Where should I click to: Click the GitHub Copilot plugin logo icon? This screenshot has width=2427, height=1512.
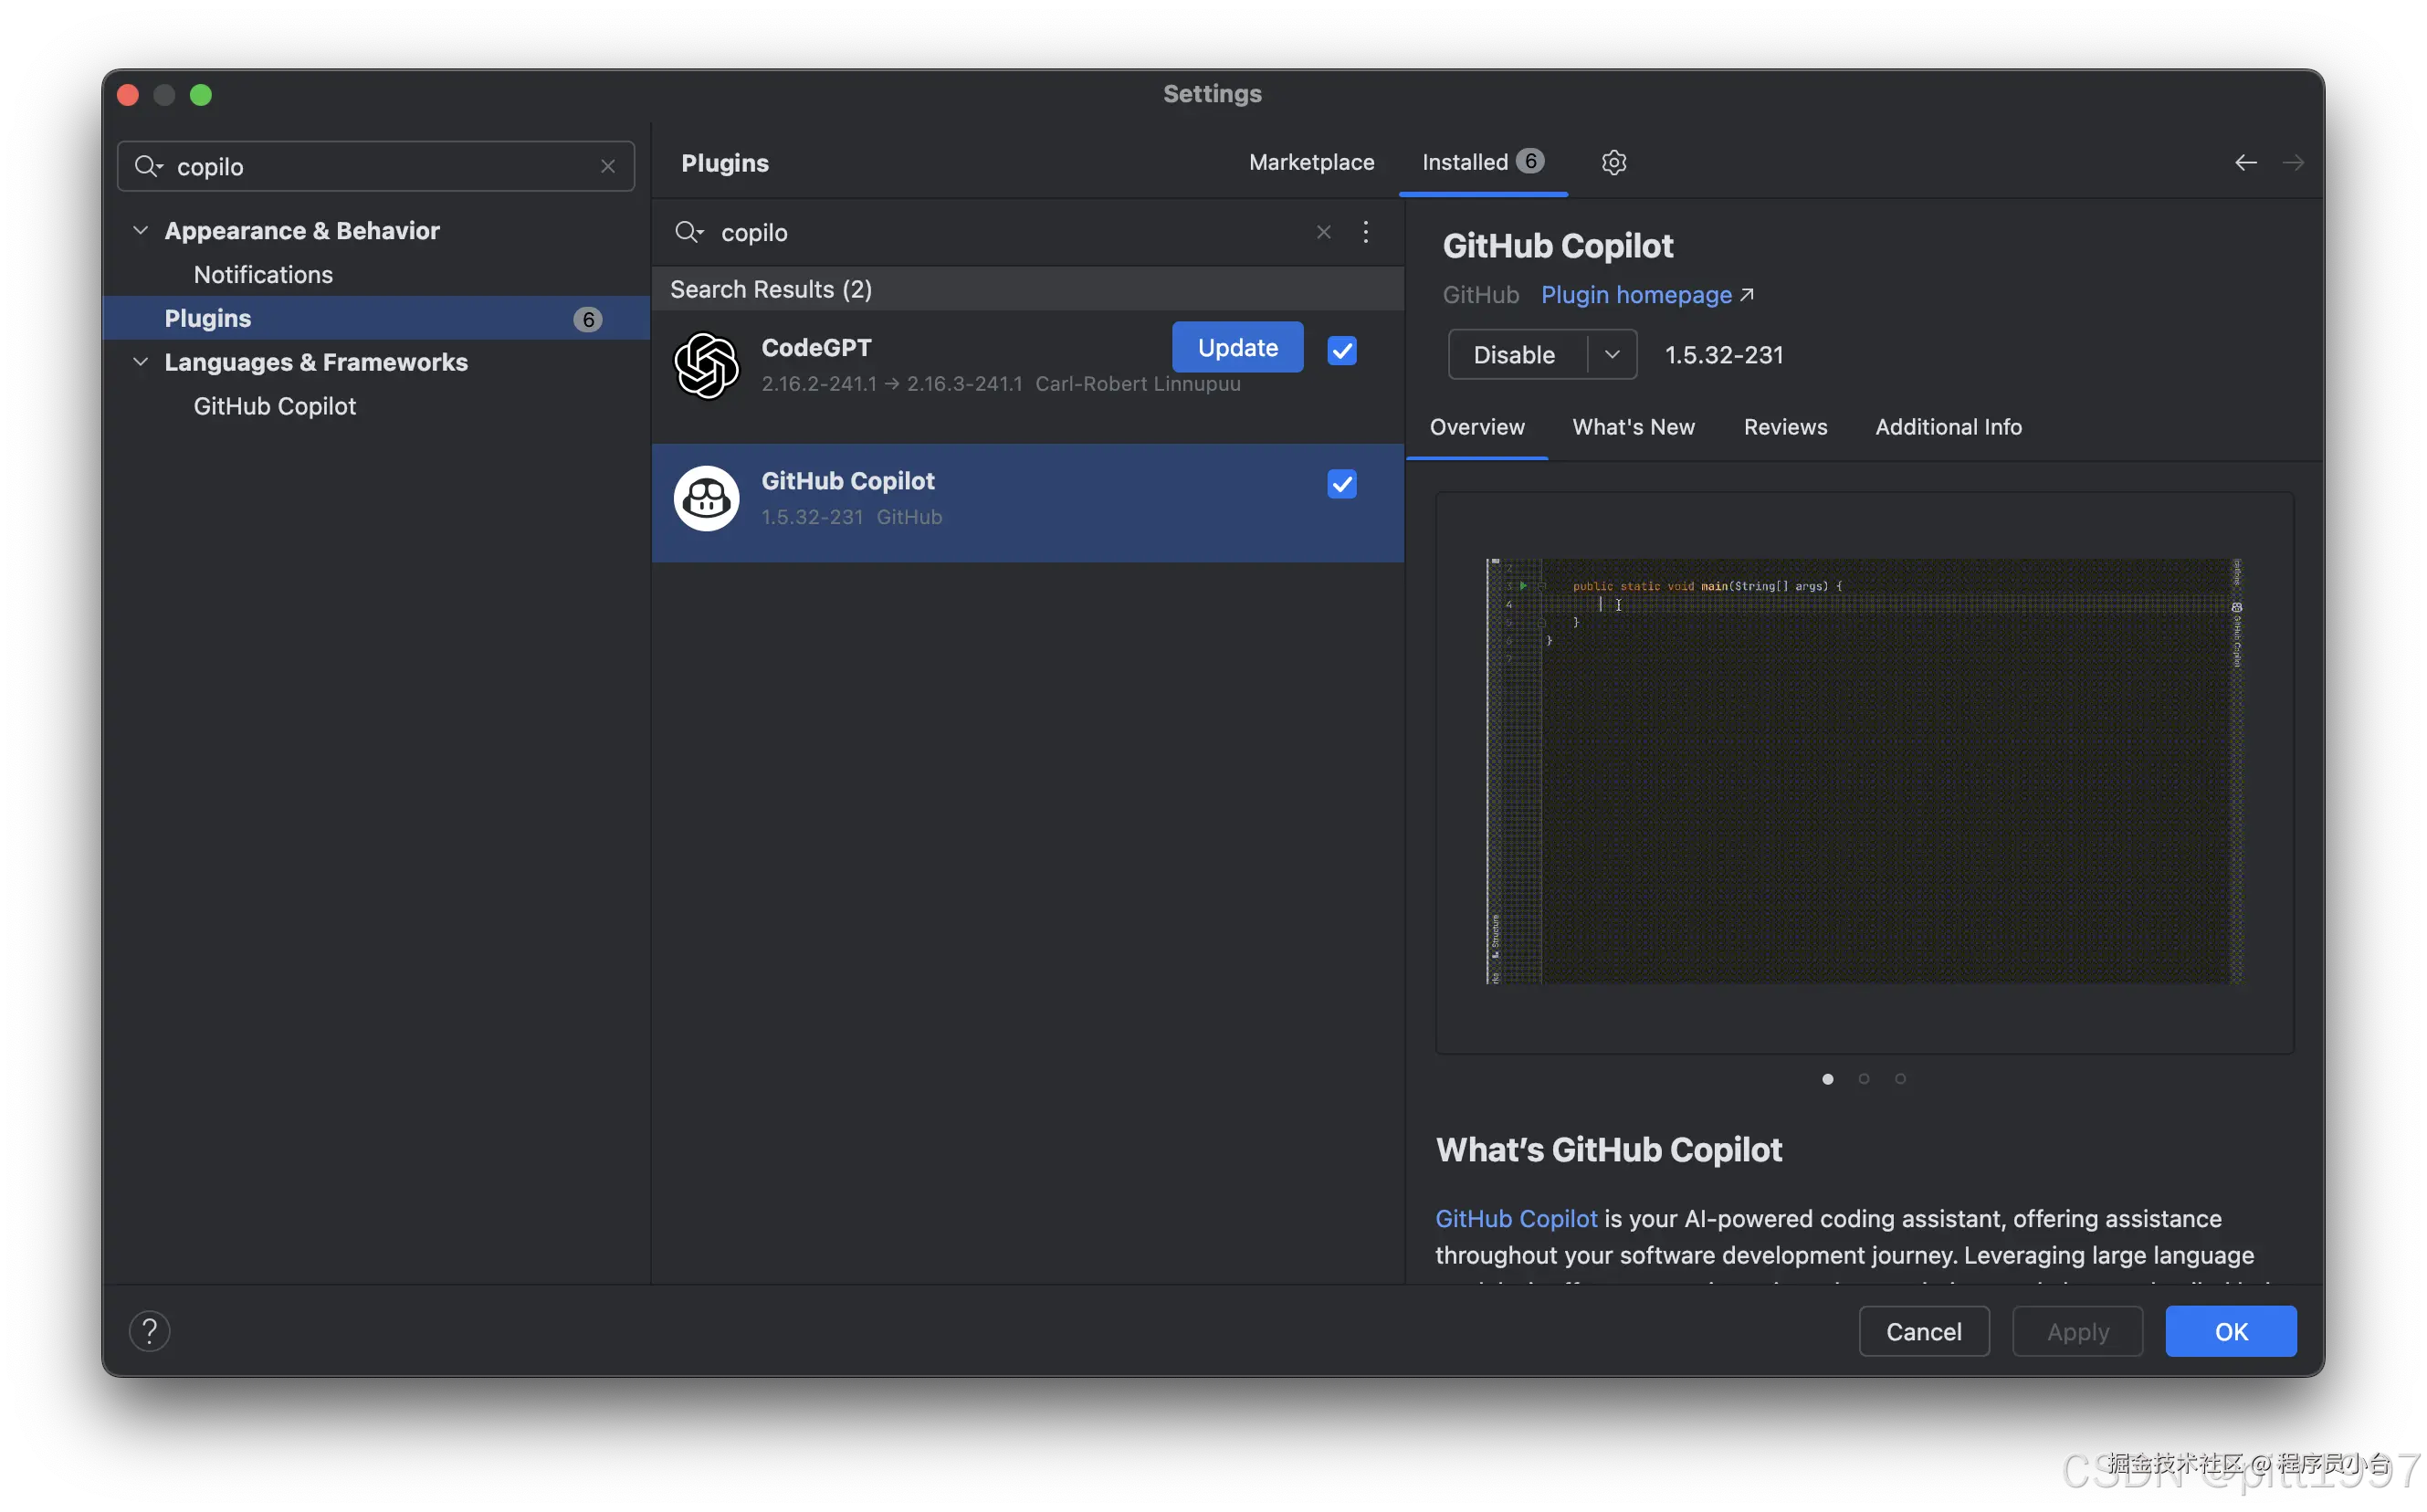point(706,498)
